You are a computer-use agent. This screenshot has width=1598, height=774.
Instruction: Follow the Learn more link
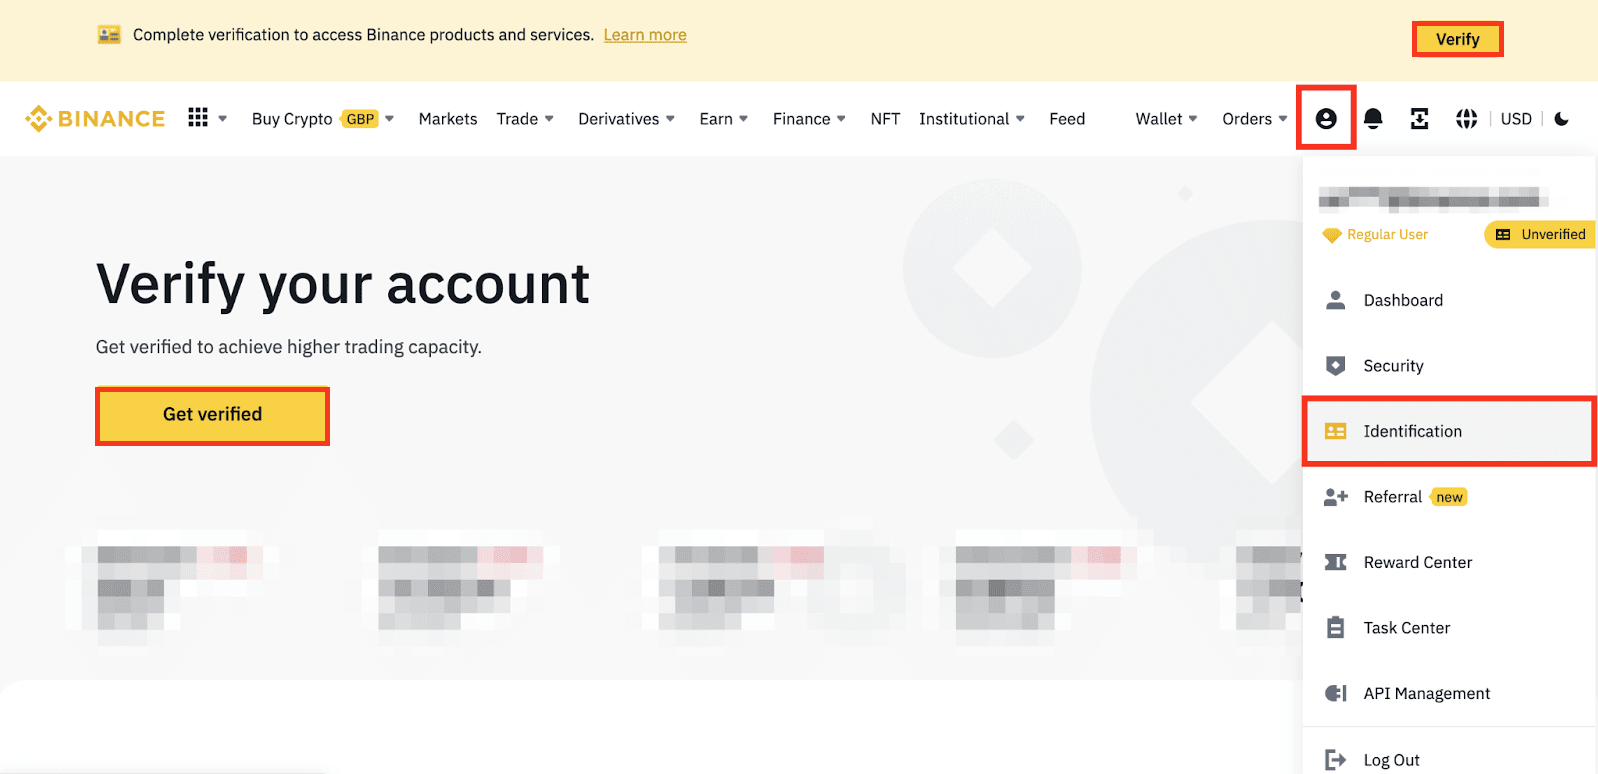(x=645, y=35)
